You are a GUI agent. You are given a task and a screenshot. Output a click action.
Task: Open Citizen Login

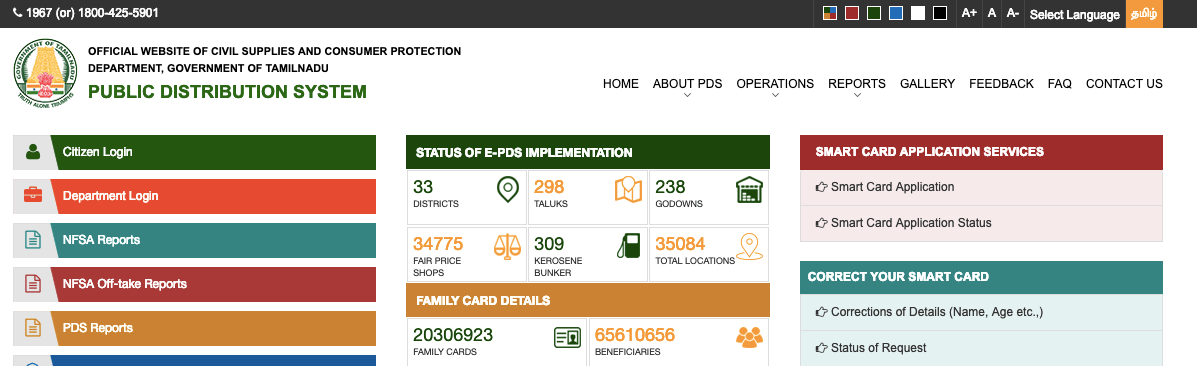click(x=195, y=152)
